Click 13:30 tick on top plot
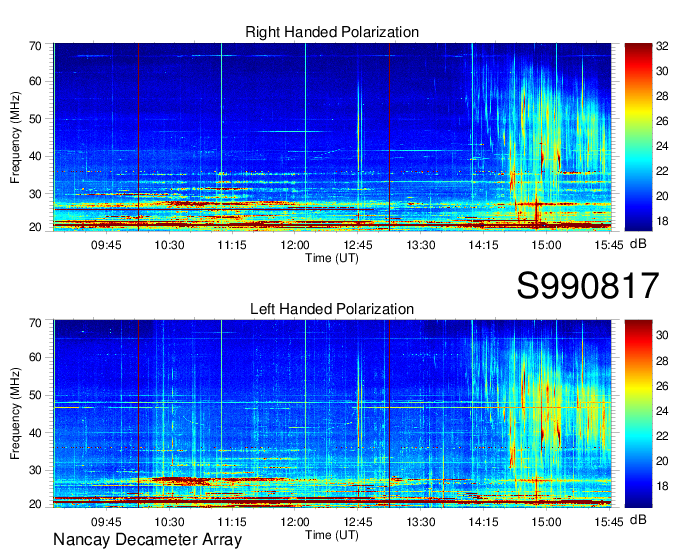The width and height of the screenshot is (680, 552). click(x=421, y=245)
